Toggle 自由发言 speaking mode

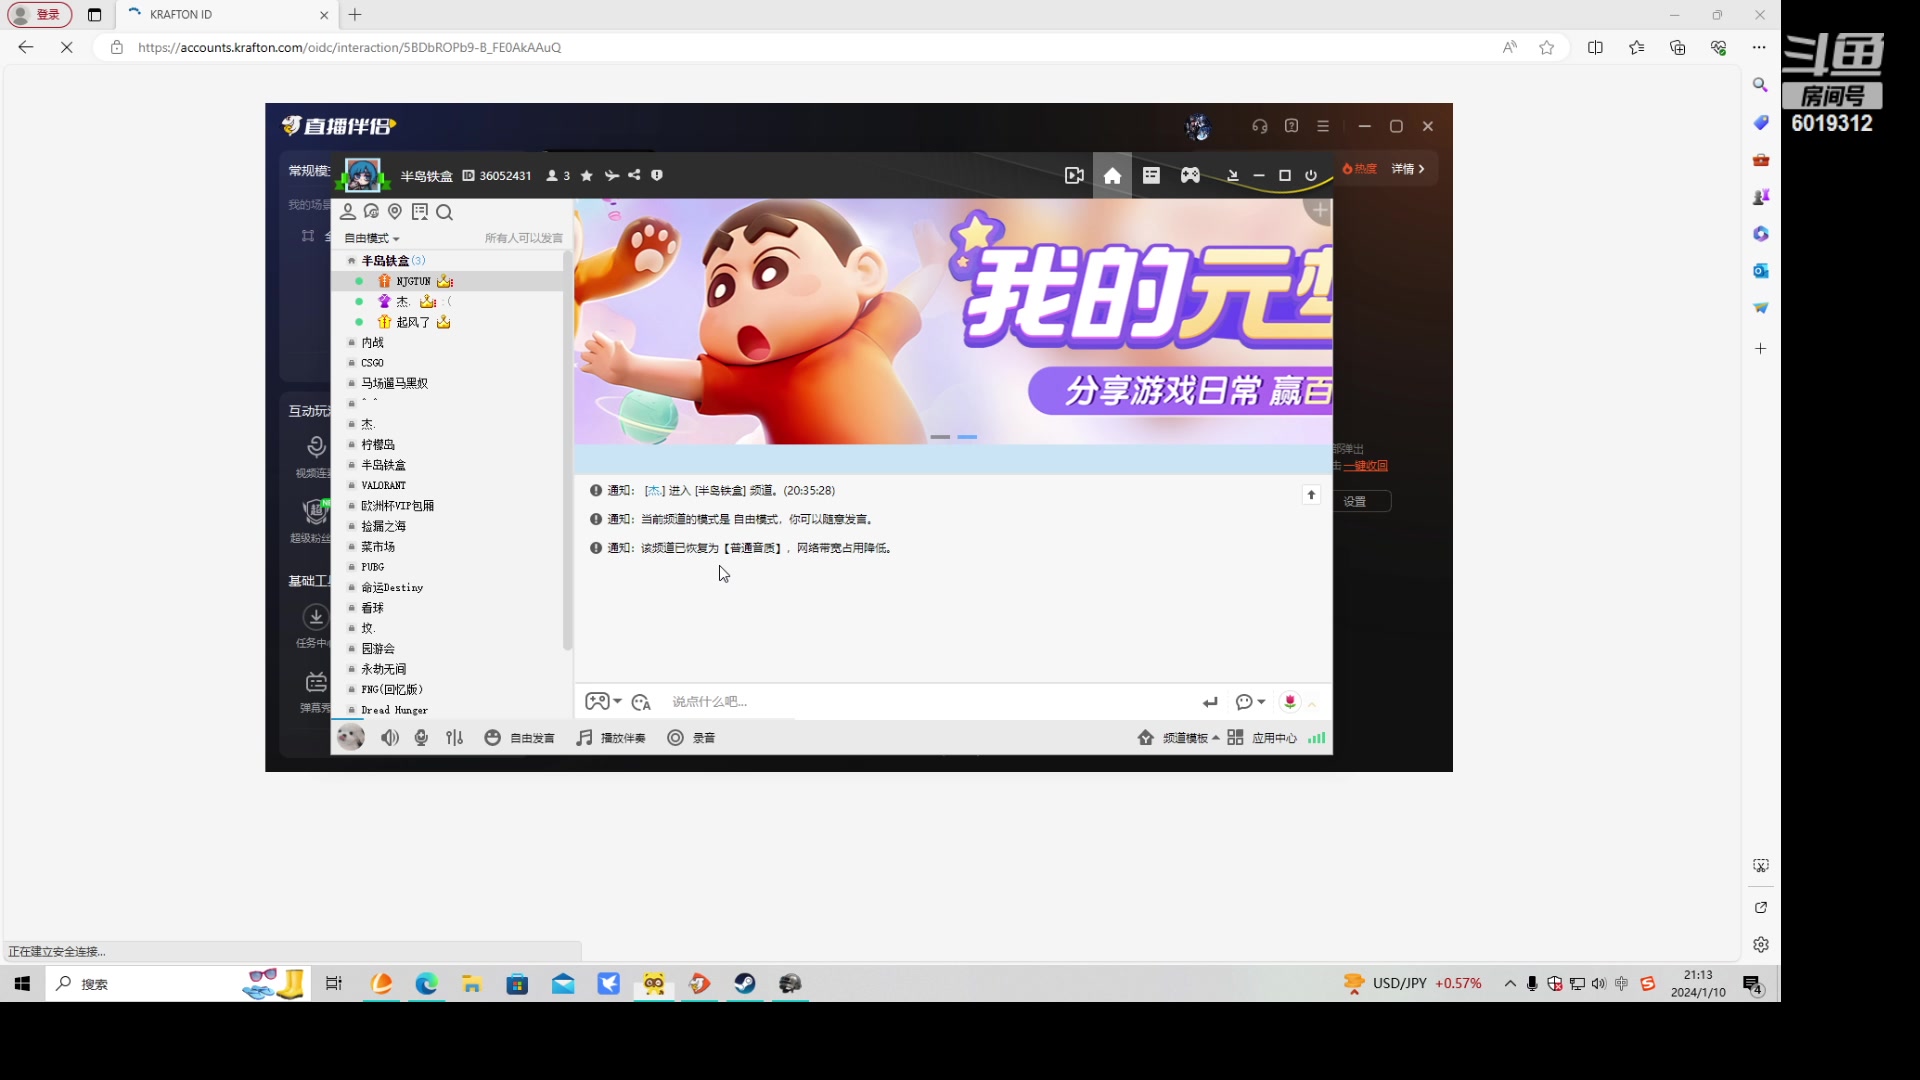click(519, 738)
